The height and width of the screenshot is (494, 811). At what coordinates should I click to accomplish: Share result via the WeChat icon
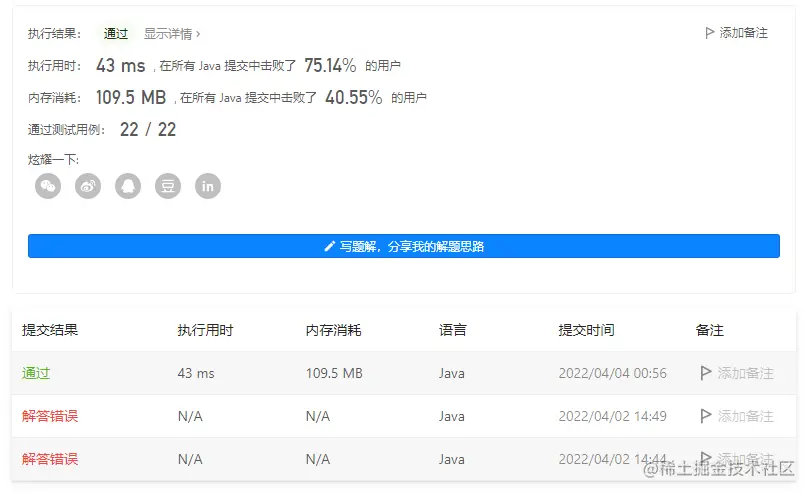click(x=48, y=186)
